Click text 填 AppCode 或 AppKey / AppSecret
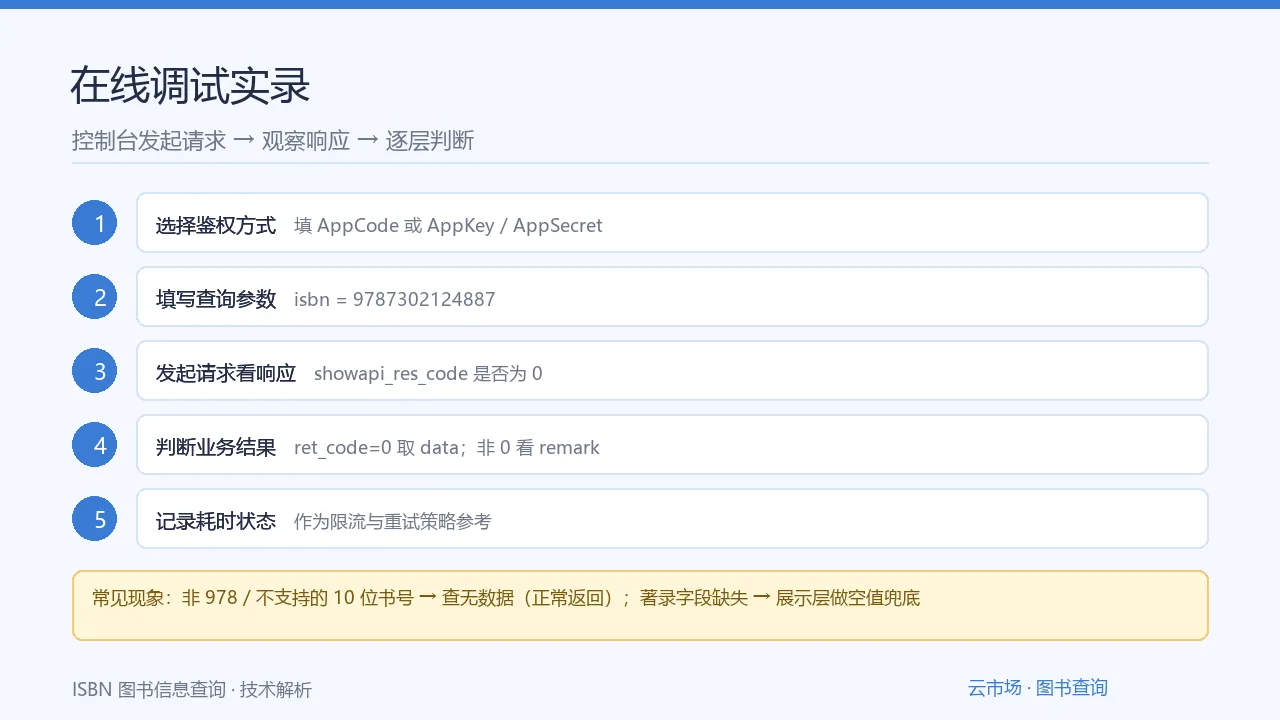The height and width of the screenshot is (720, 1280). [448, 225]
